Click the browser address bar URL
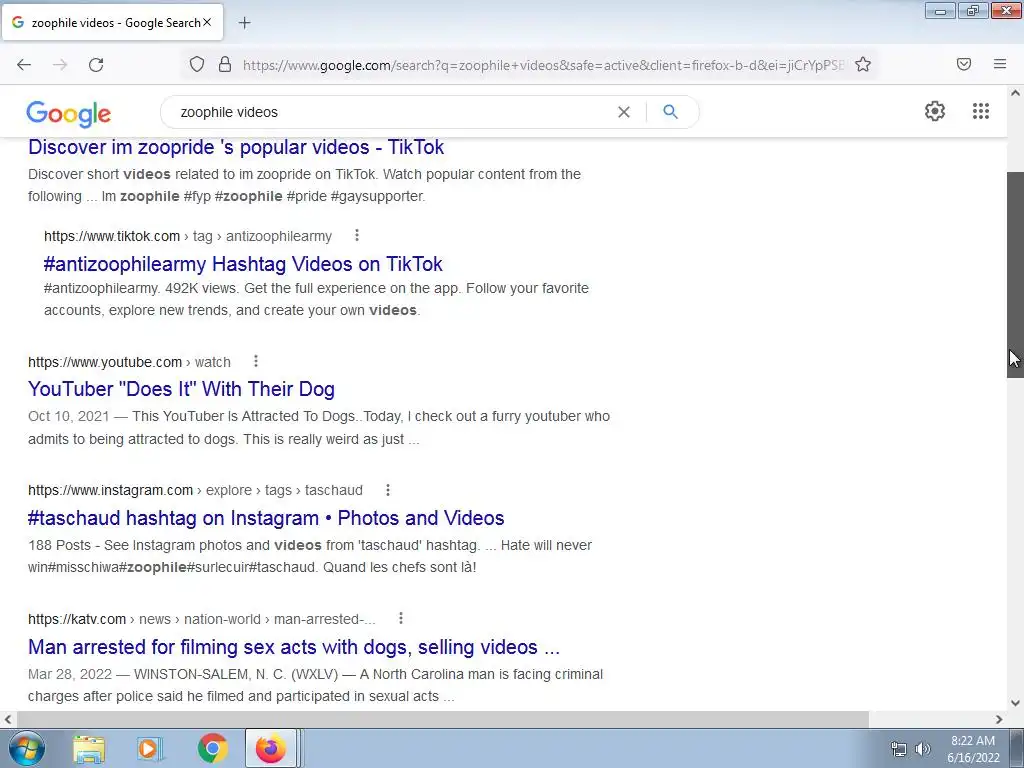 tap(543, 65)
